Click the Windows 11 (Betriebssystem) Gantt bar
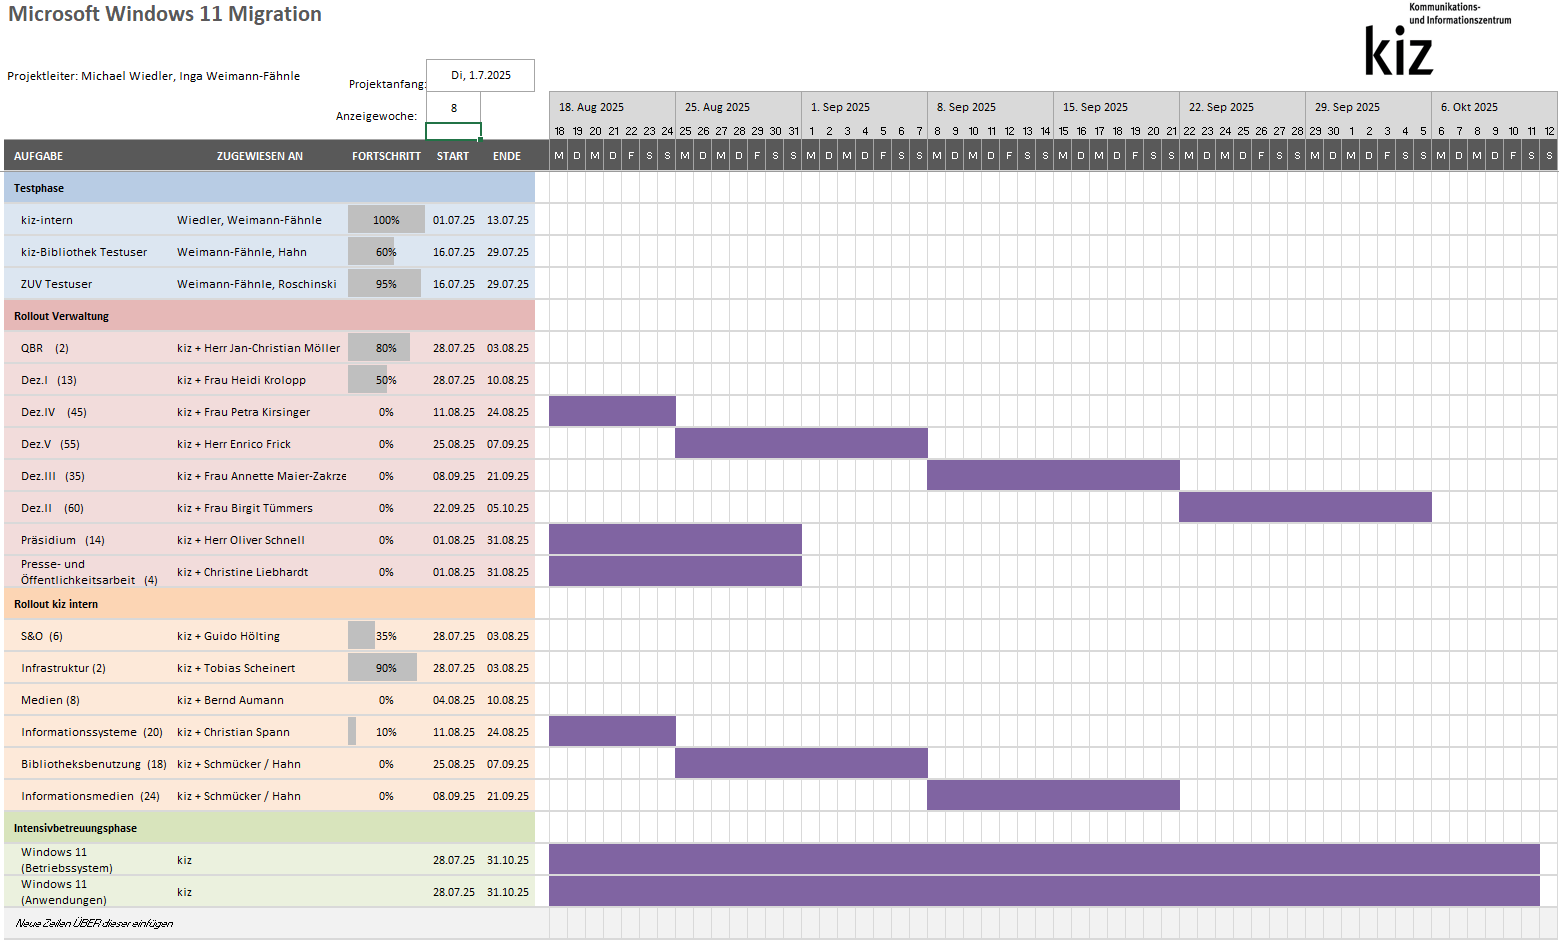Image resolution: width=1559 pixels, height=942 pixels. pos(1044,859)
